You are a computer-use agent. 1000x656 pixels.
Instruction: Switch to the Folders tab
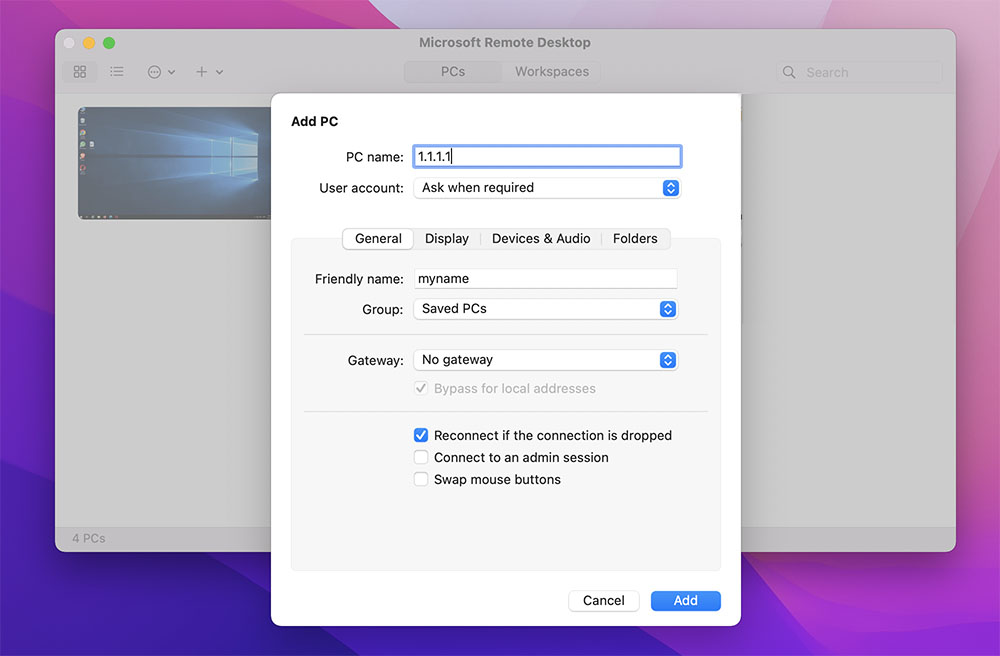coord(635,238)
